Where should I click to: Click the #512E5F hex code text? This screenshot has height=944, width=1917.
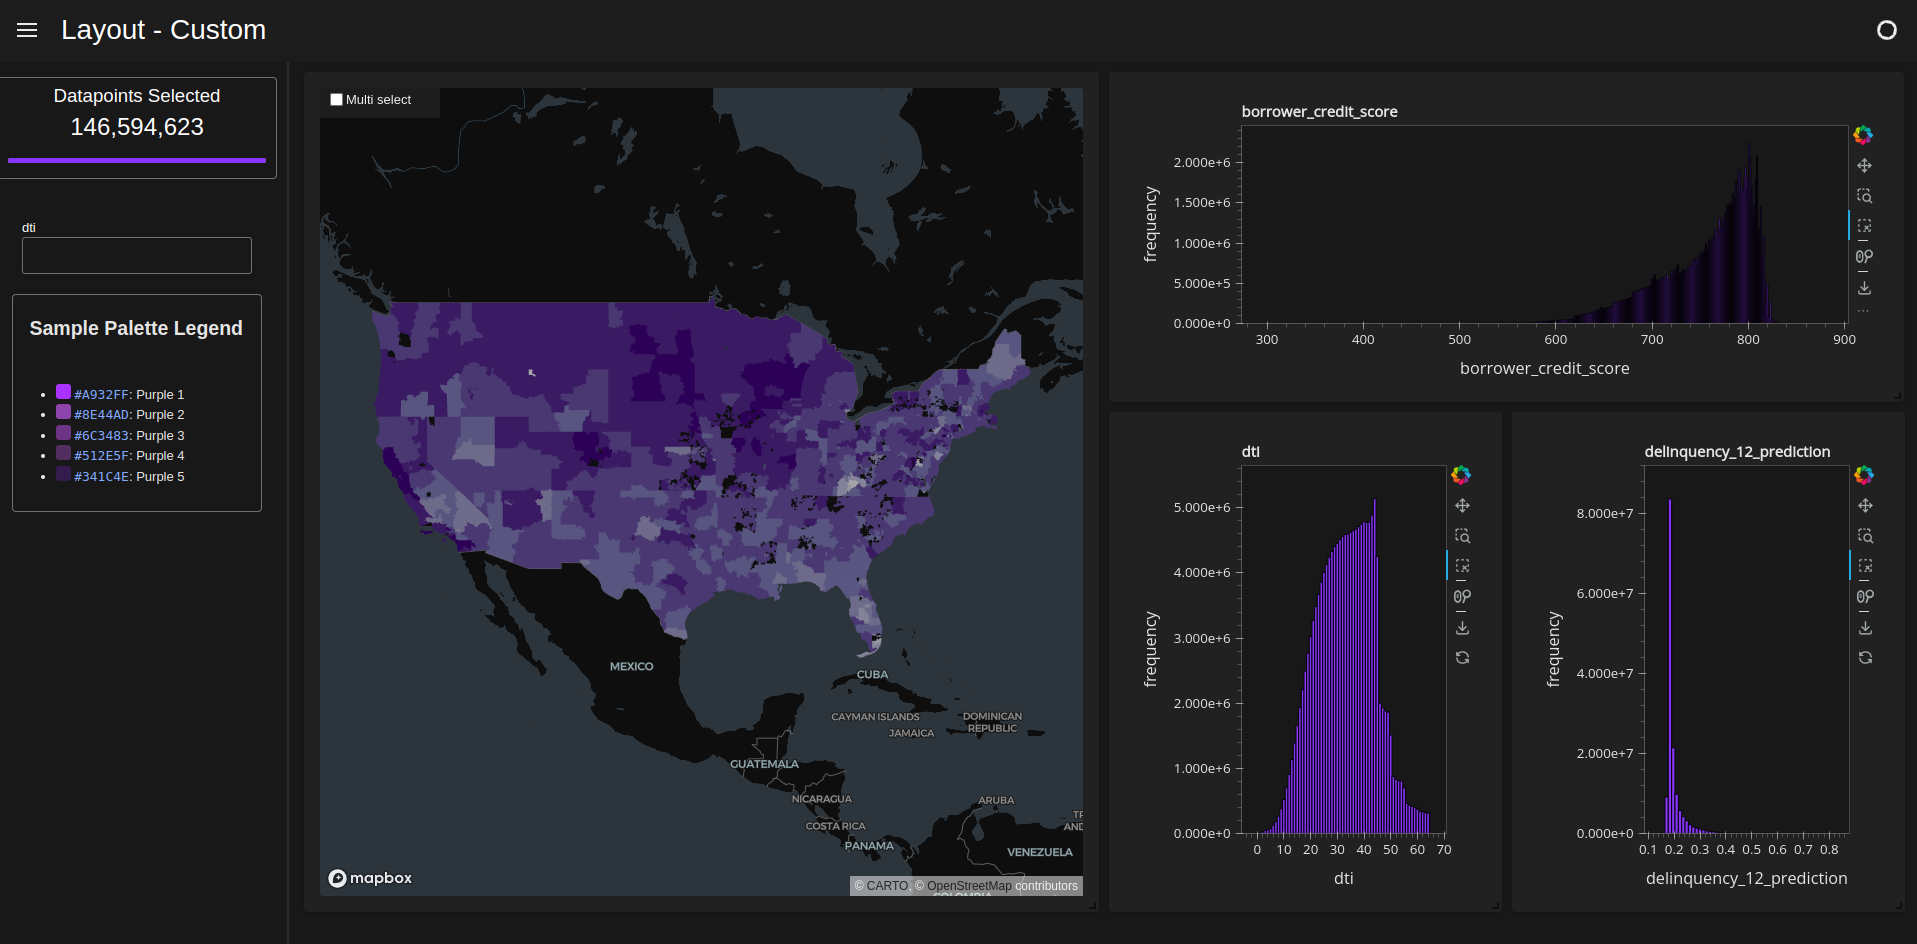[101, 456]
